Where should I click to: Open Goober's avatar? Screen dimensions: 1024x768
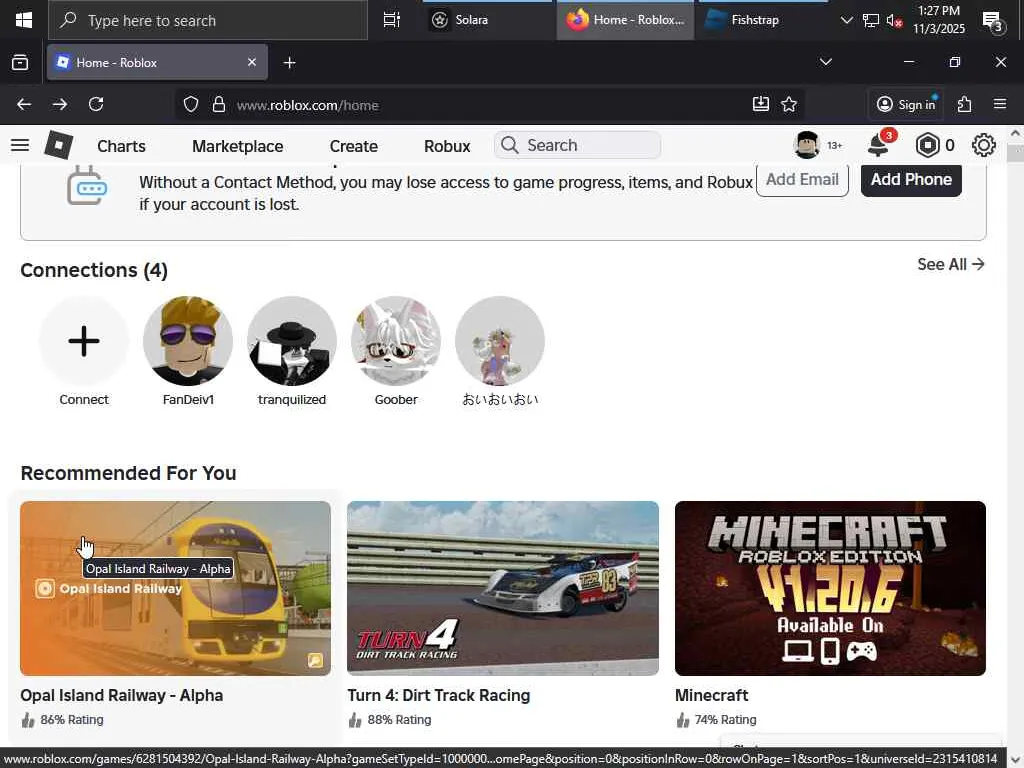[396, 341]
